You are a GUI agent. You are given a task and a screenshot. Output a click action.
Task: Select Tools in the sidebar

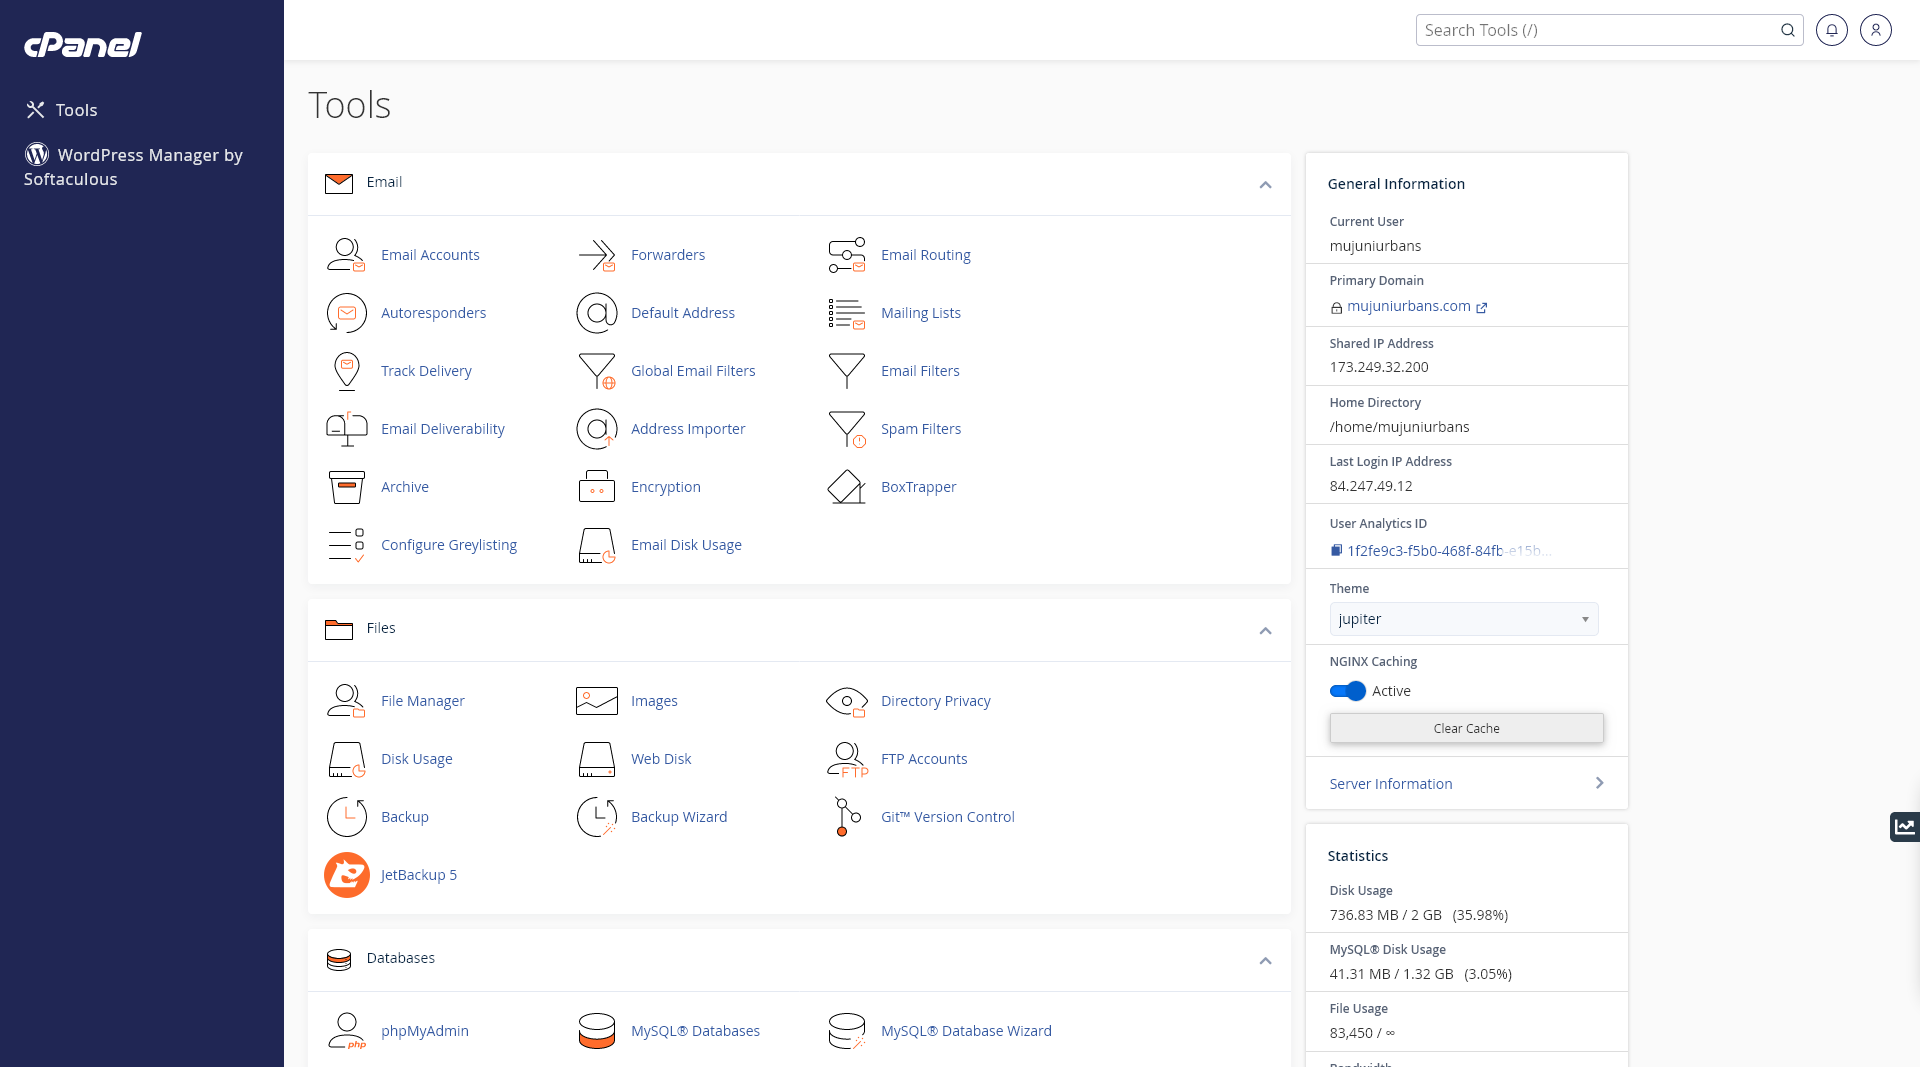(x=76, y=110)
